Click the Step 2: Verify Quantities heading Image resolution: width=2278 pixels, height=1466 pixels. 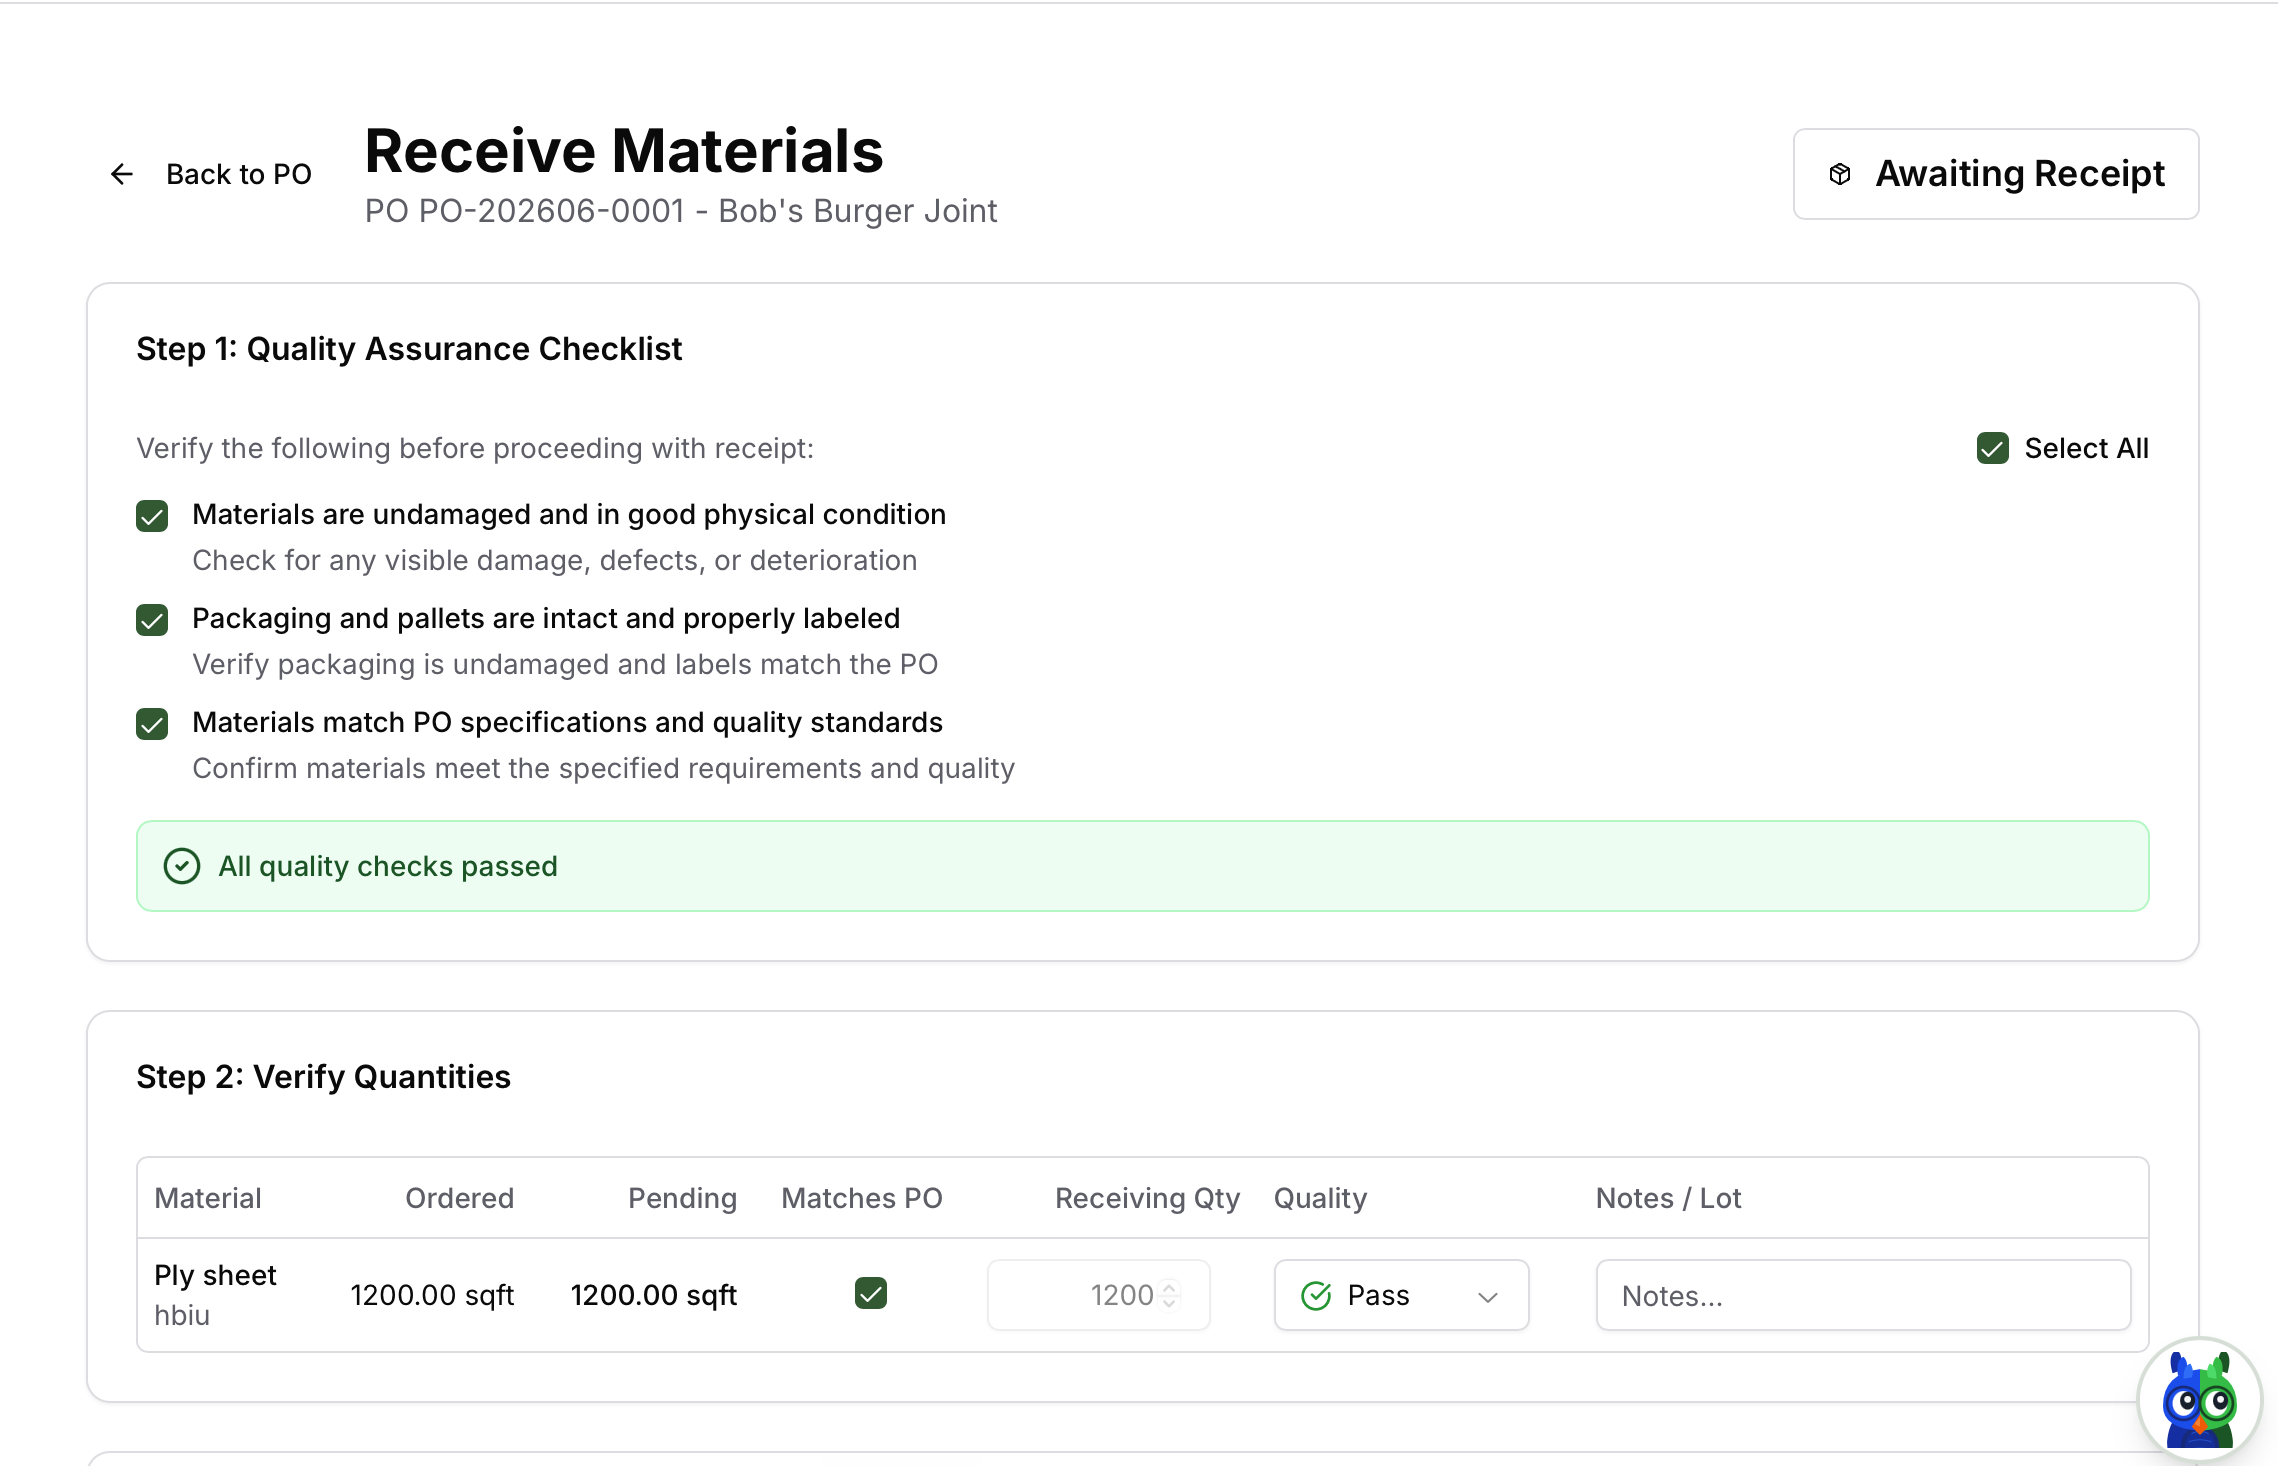[x=323, y=1077]
